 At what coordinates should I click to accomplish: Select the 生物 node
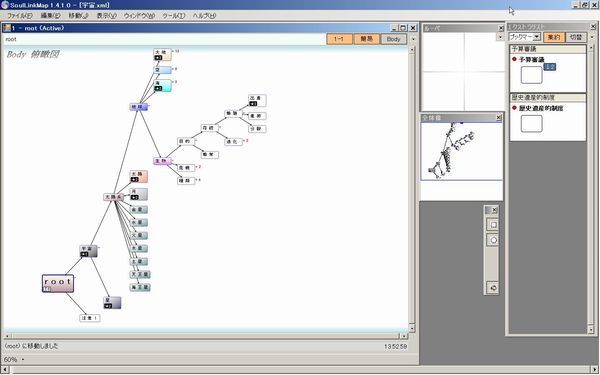pyautogui.click(x=162, y=161)
